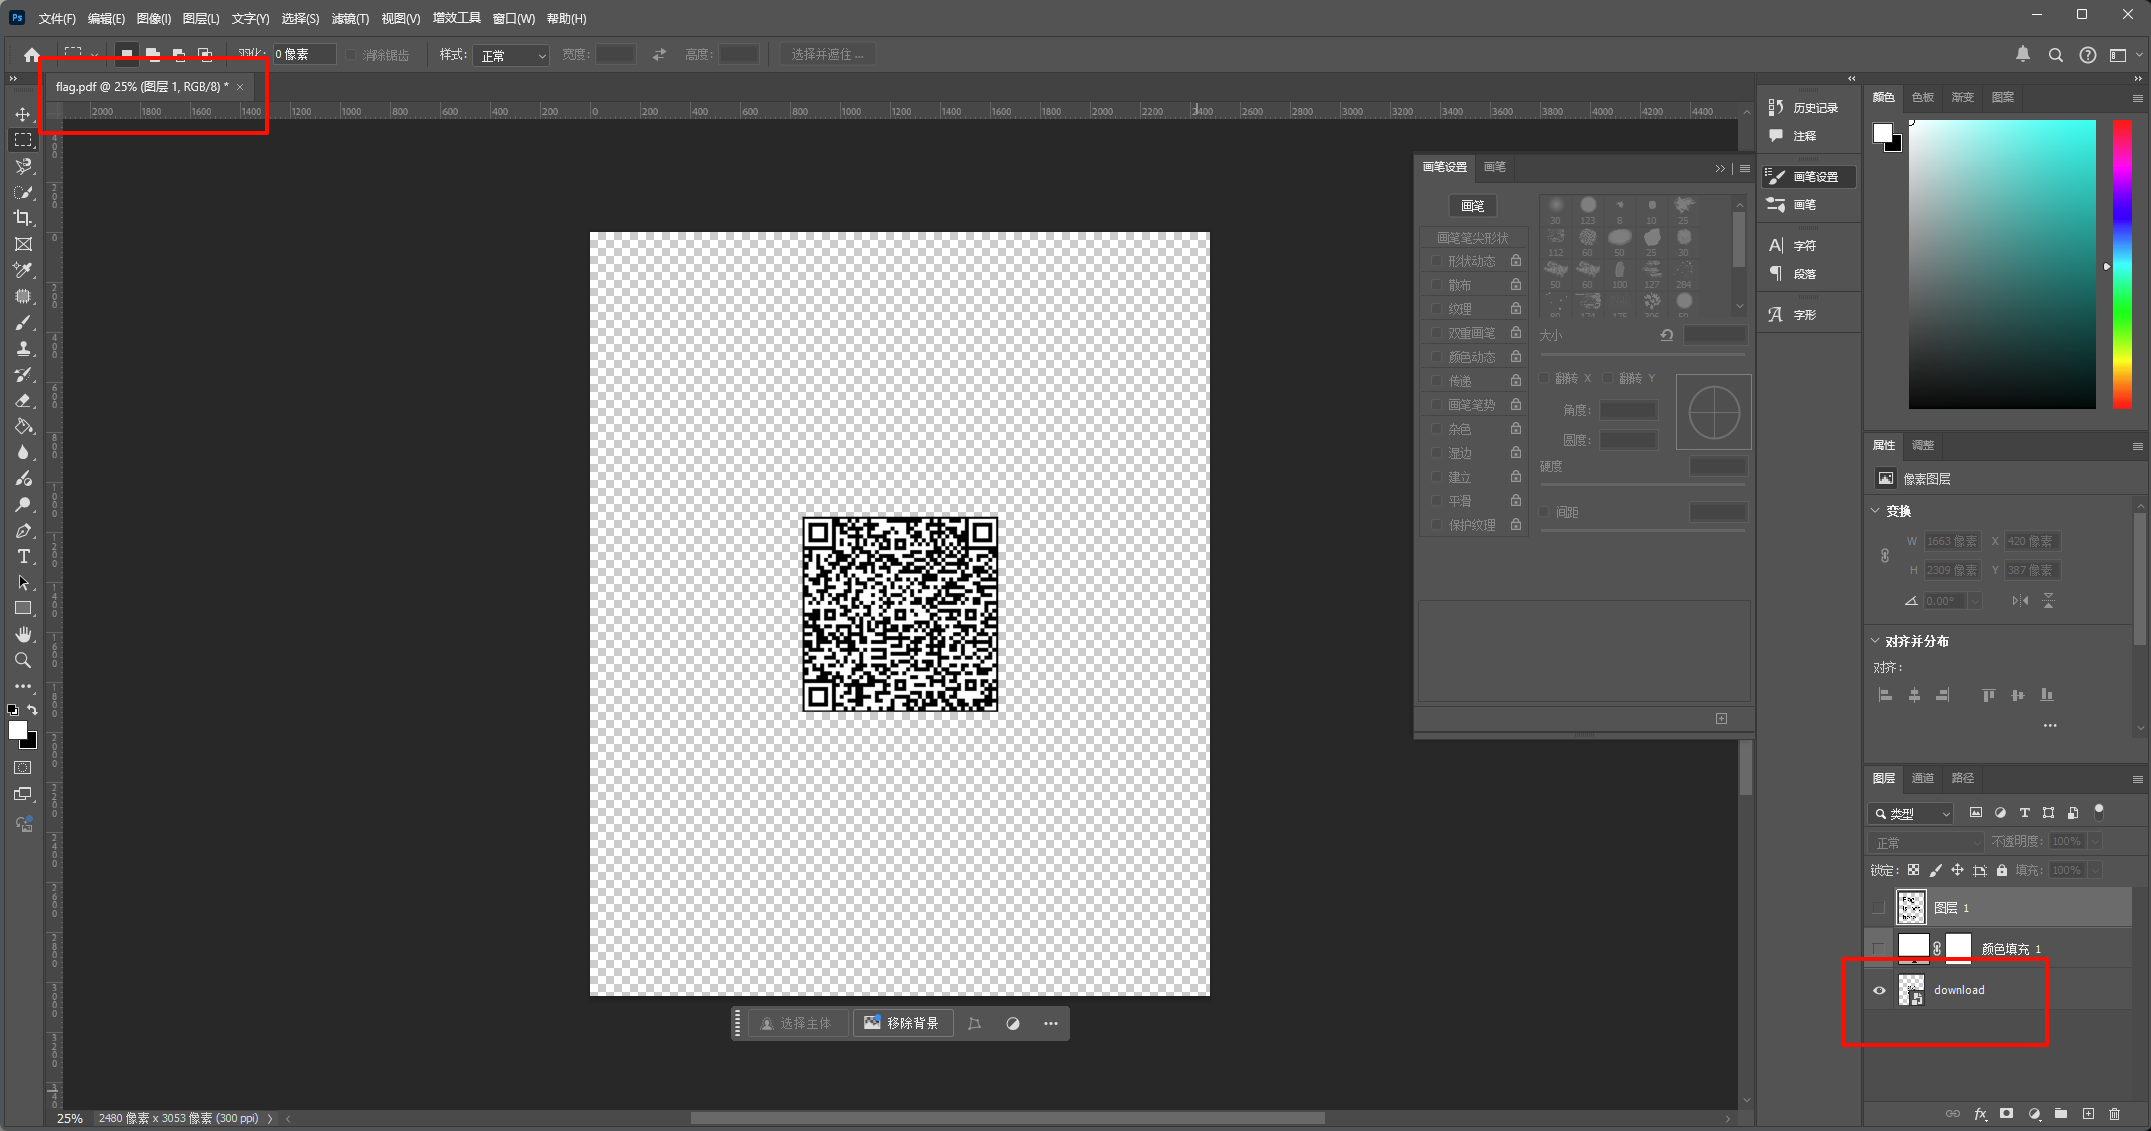Screen dimensions: 2151x1131
Task: Select the Move tool
Action: pyautogui.click(x=23, y=114)
